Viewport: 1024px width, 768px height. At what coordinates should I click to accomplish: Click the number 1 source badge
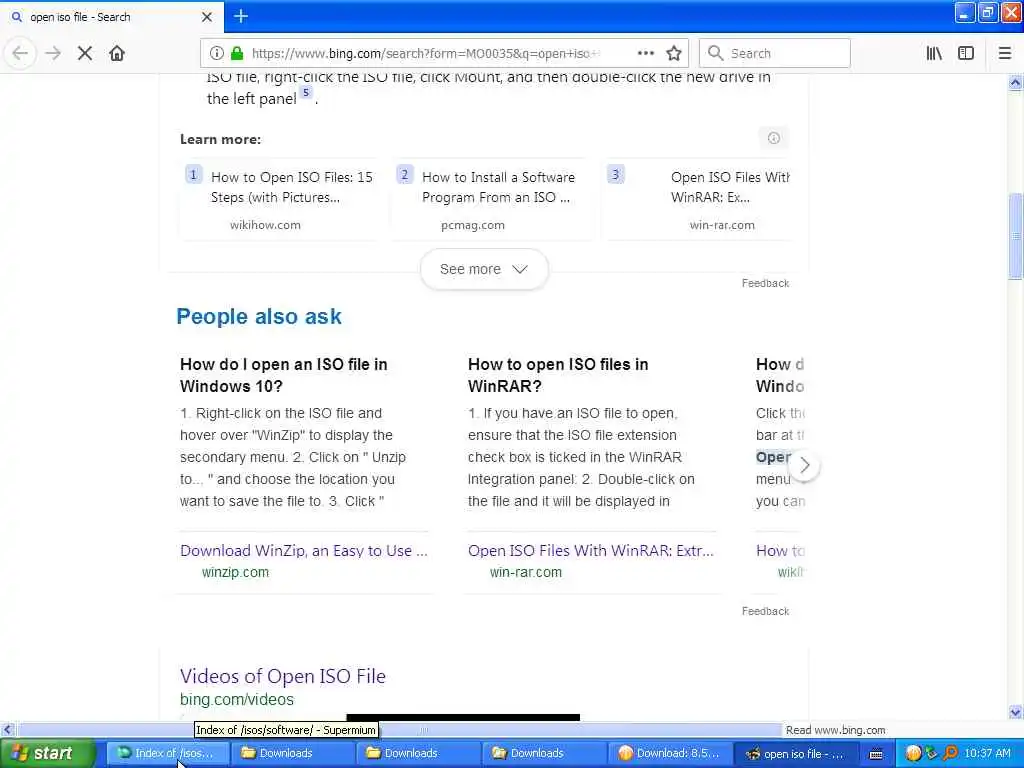193,174
